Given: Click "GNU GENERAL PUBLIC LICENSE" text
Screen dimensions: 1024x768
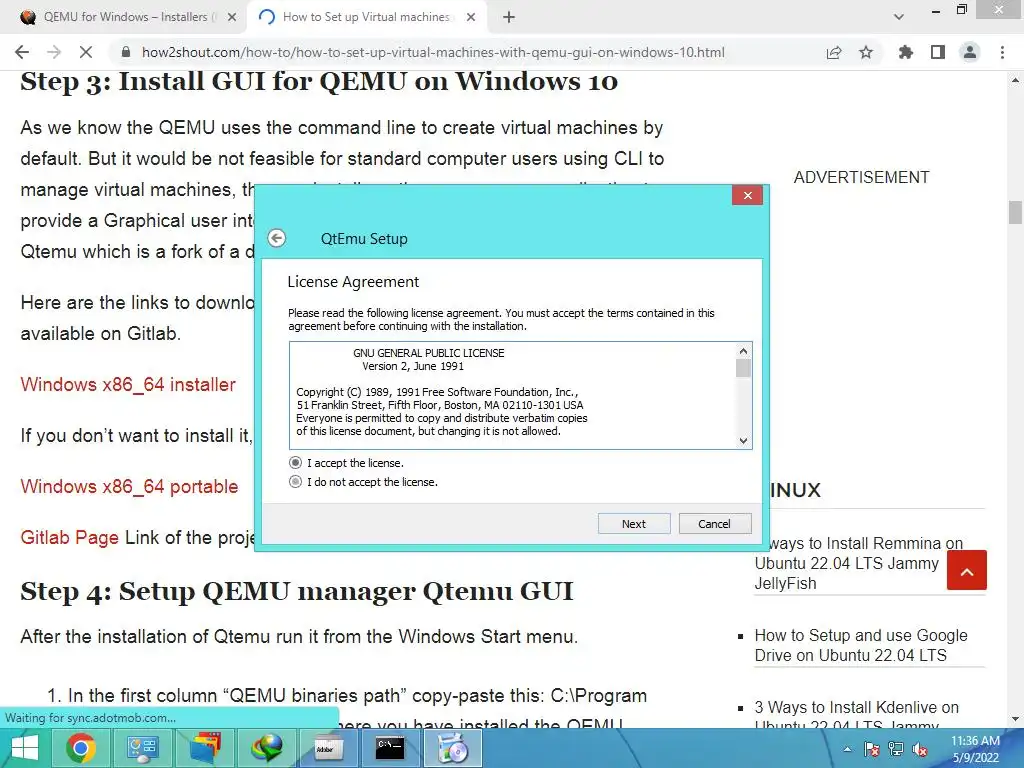Looking at the screenshot, I should tap(428, 353).
